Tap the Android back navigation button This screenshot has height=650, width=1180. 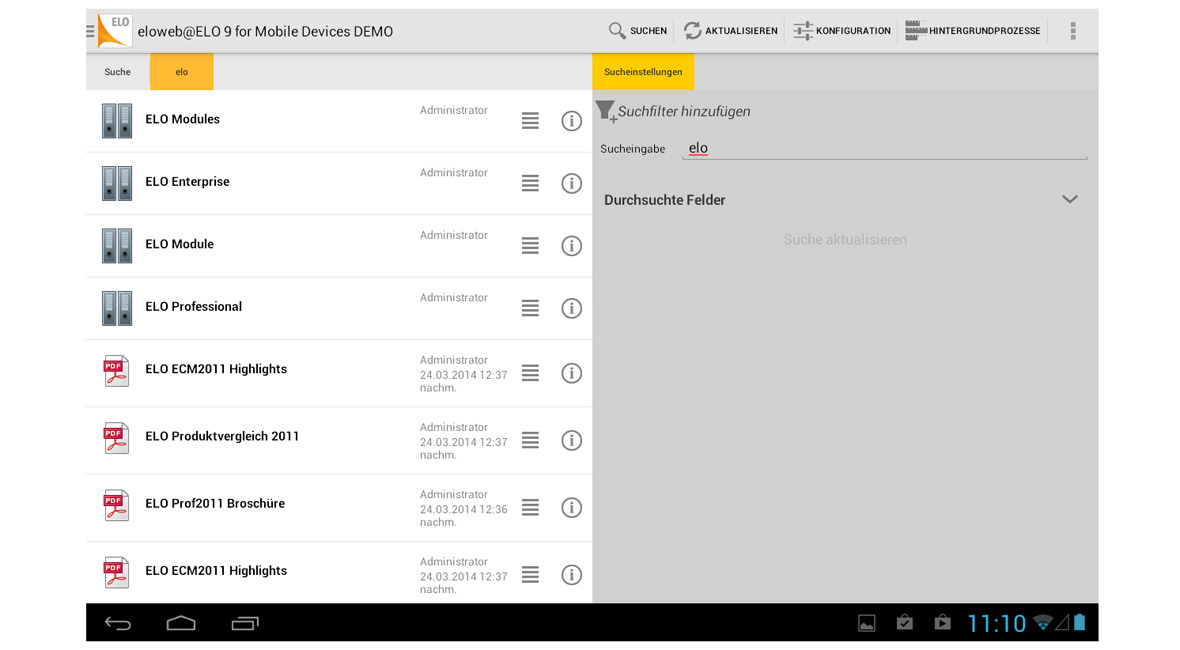(118, 624)
